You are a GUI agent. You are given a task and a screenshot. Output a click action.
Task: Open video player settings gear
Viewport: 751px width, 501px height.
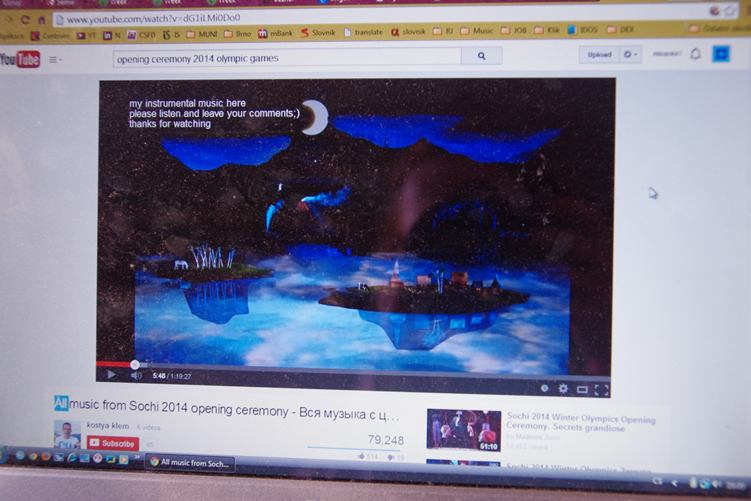point(563,388)
